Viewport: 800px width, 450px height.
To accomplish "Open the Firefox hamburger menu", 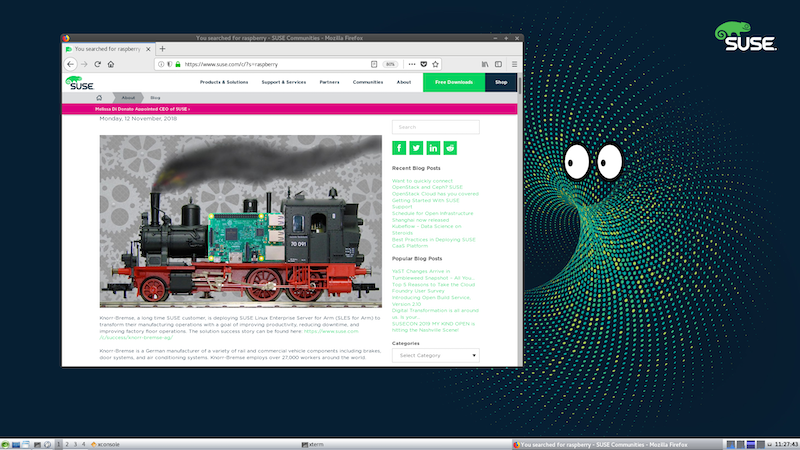I will click(516, 64).
